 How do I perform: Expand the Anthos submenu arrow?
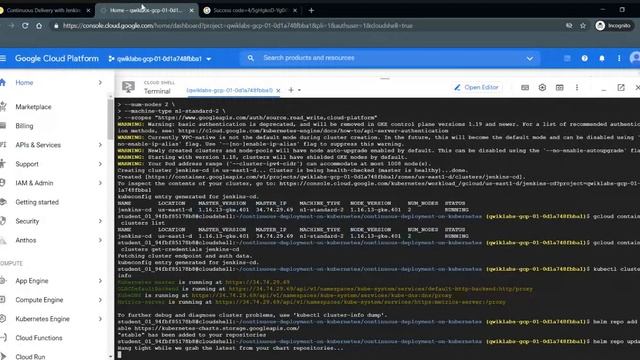[100, 240]
